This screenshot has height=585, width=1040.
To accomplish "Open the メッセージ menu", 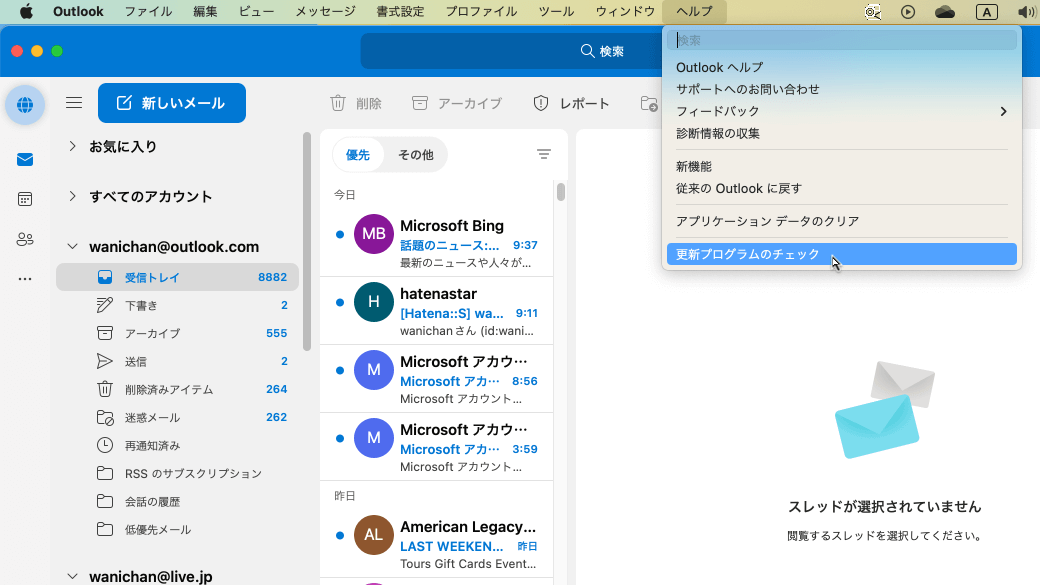I will 325,11.
